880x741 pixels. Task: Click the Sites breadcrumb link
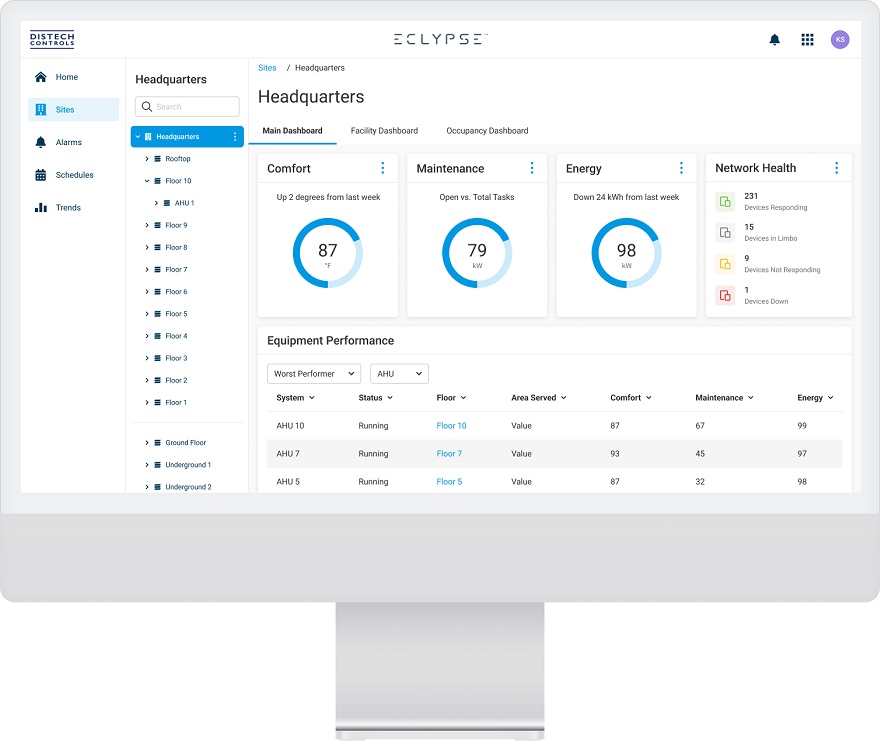[x=267, y=68]
